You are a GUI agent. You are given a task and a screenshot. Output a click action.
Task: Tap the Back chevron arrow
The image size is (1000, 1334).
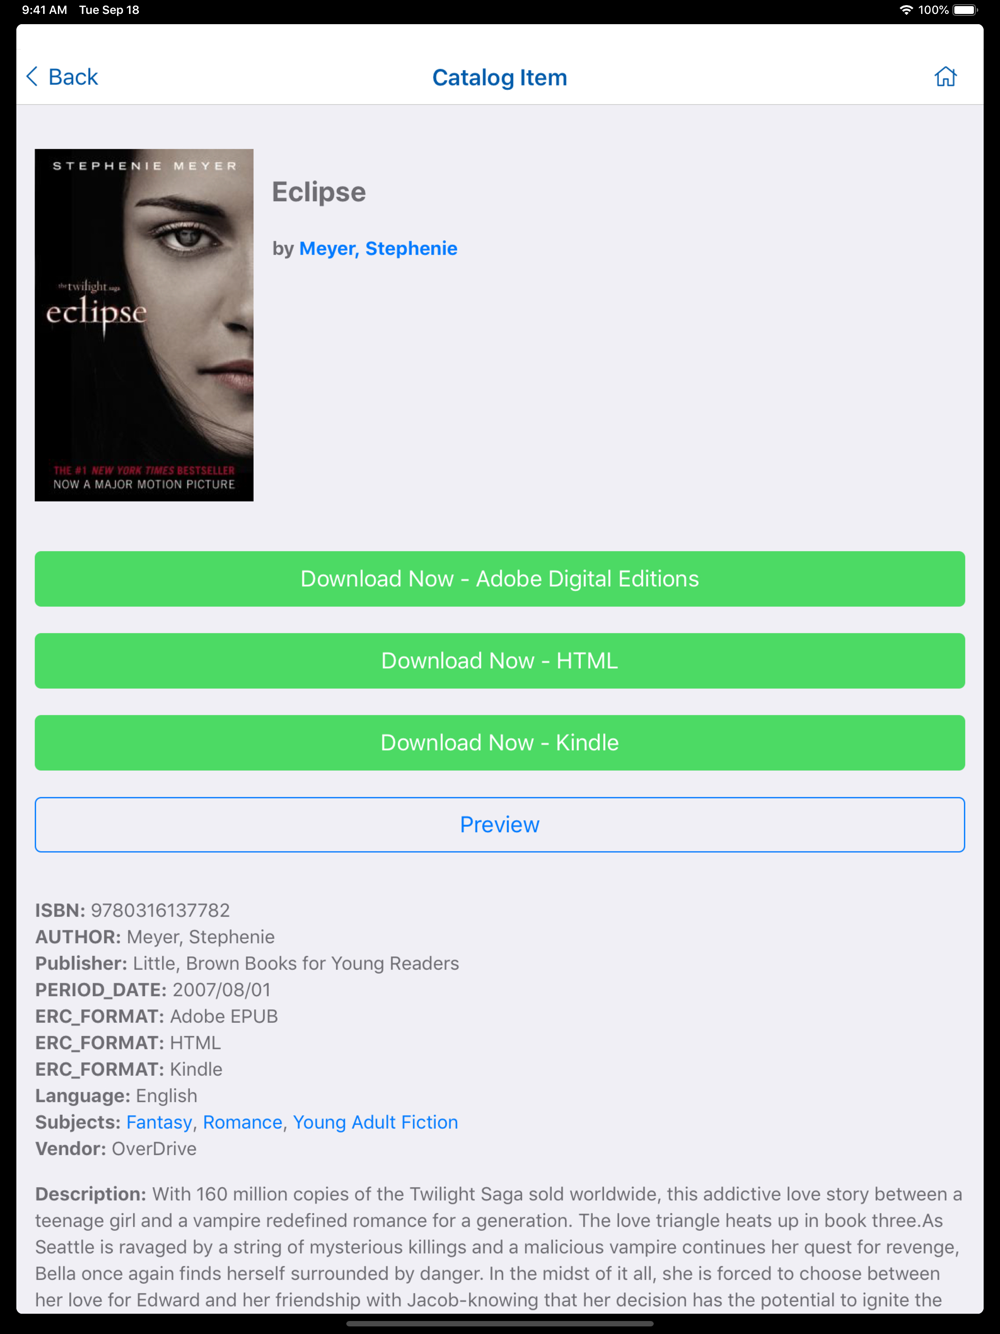coord(32,77)
